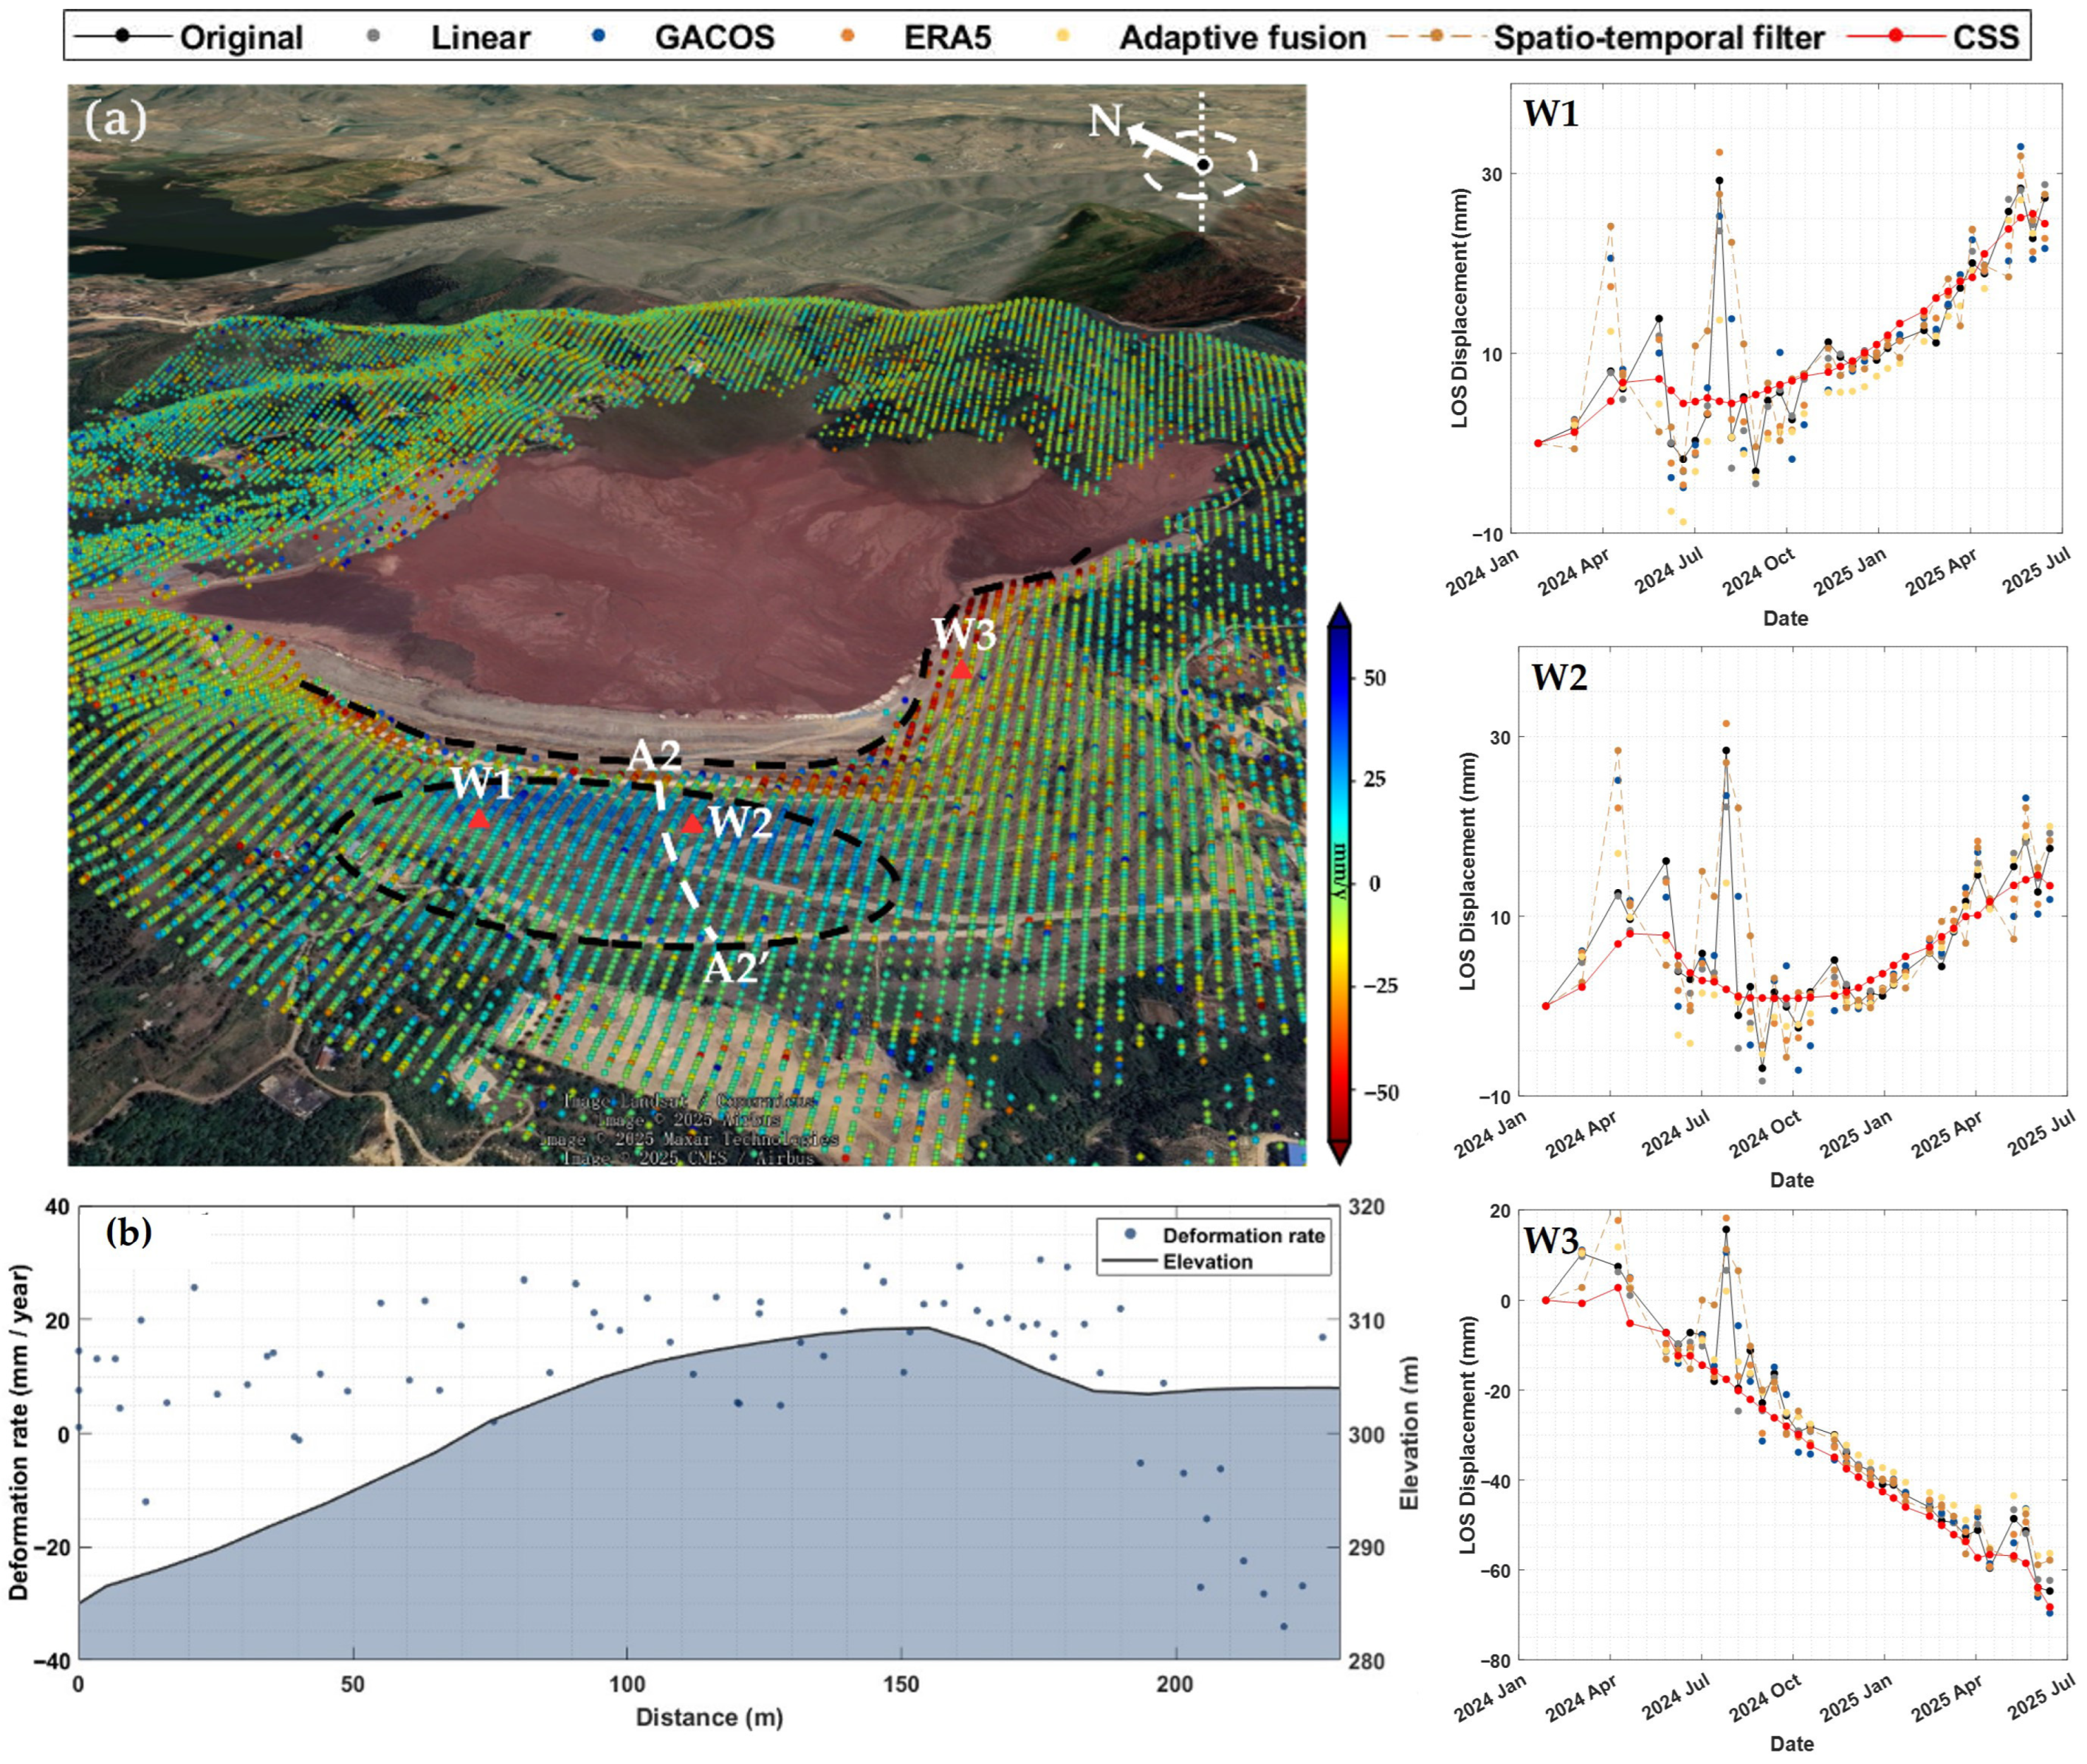The height and width of the screenshot is (1764, 2087).
Task: Click the W3 chart title label
Action: tap(1550, 1241)
